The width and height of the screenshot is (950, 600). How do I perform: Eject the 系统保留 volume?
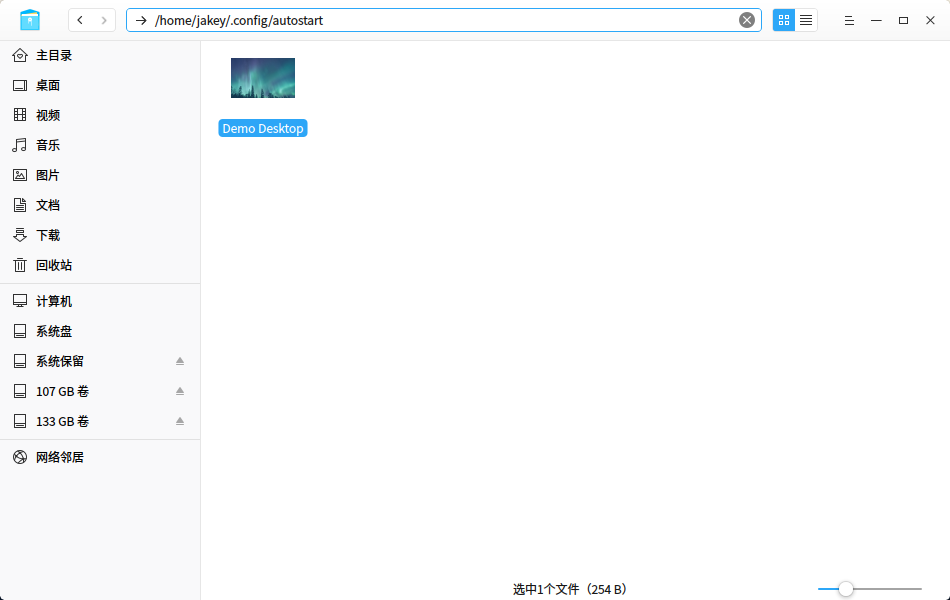[x=180, y=361]
